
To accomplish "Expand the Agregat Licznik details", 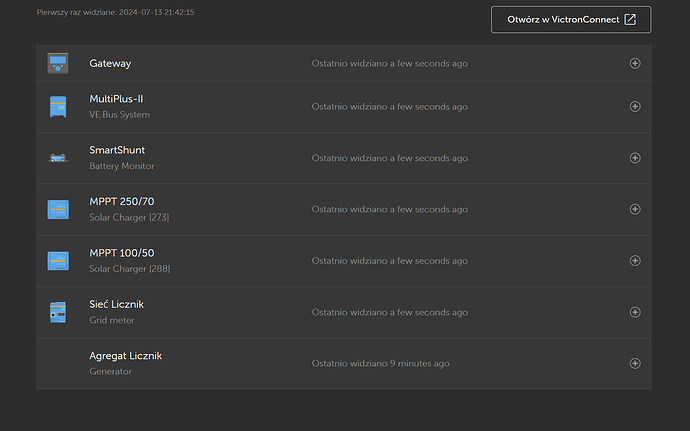I will (635, 363).
